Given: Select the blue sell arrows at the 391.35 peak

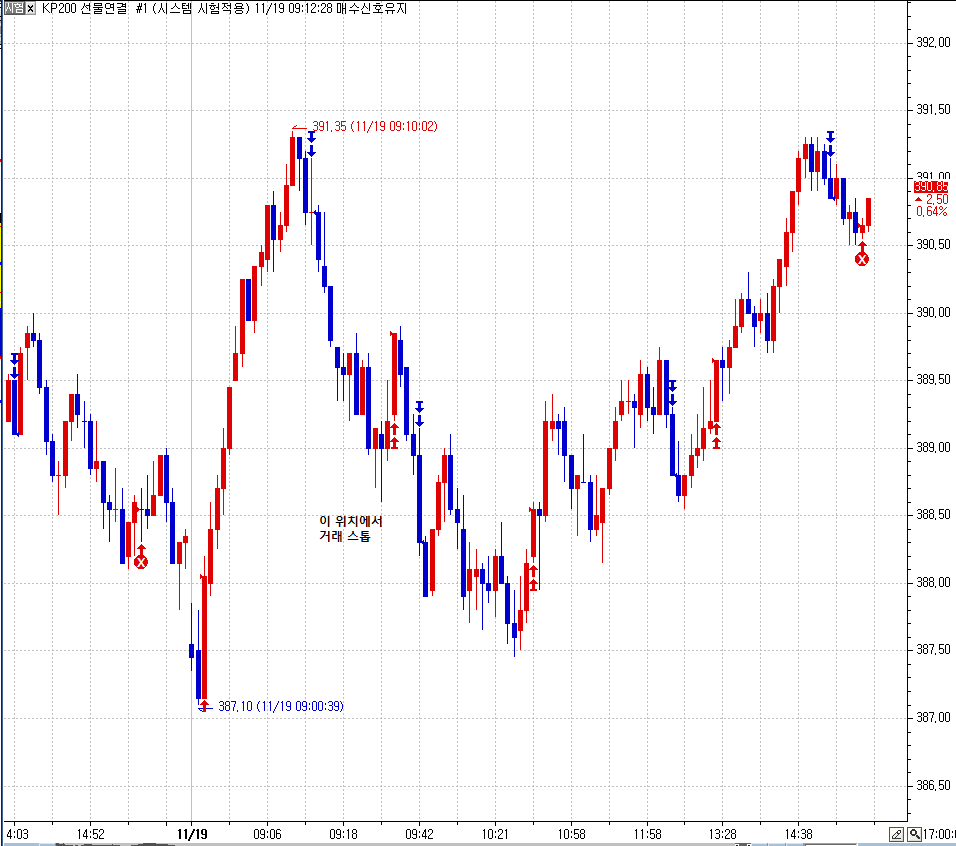Looking at the screenshot, I should 311,143.
